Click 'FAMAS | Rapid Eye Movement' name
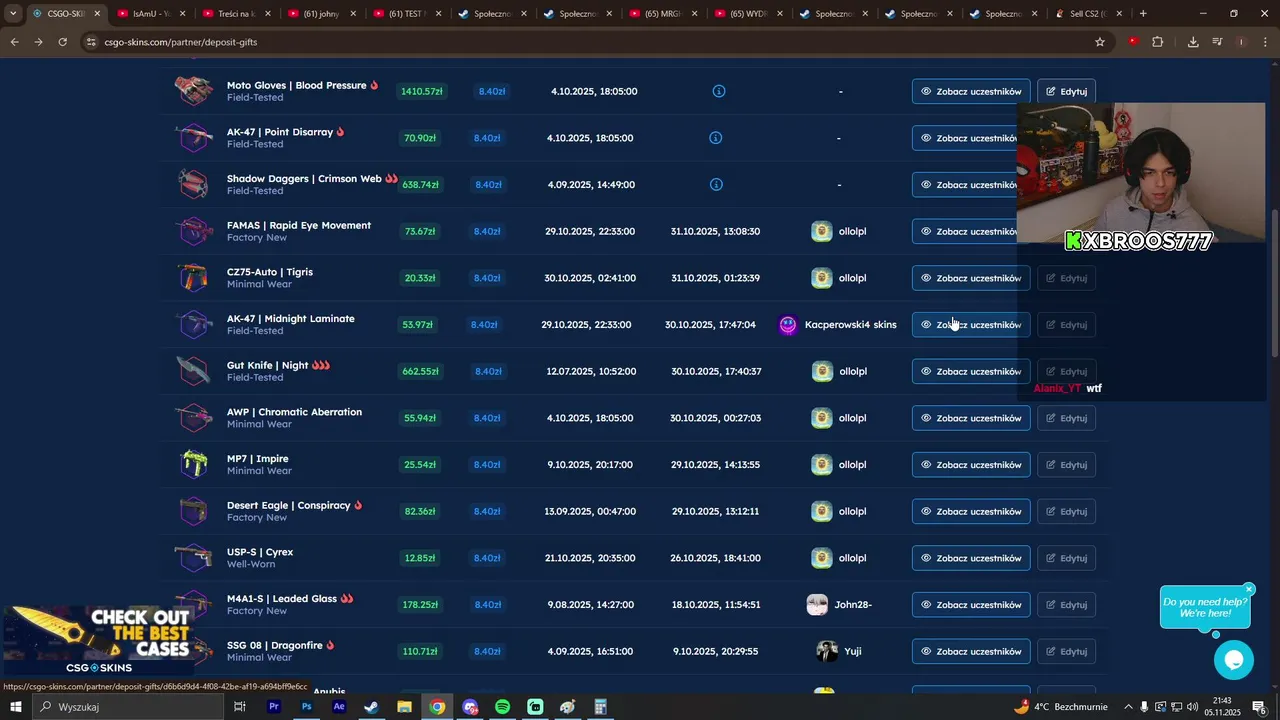The image size is (1280, 720). (x=298, y=225)
